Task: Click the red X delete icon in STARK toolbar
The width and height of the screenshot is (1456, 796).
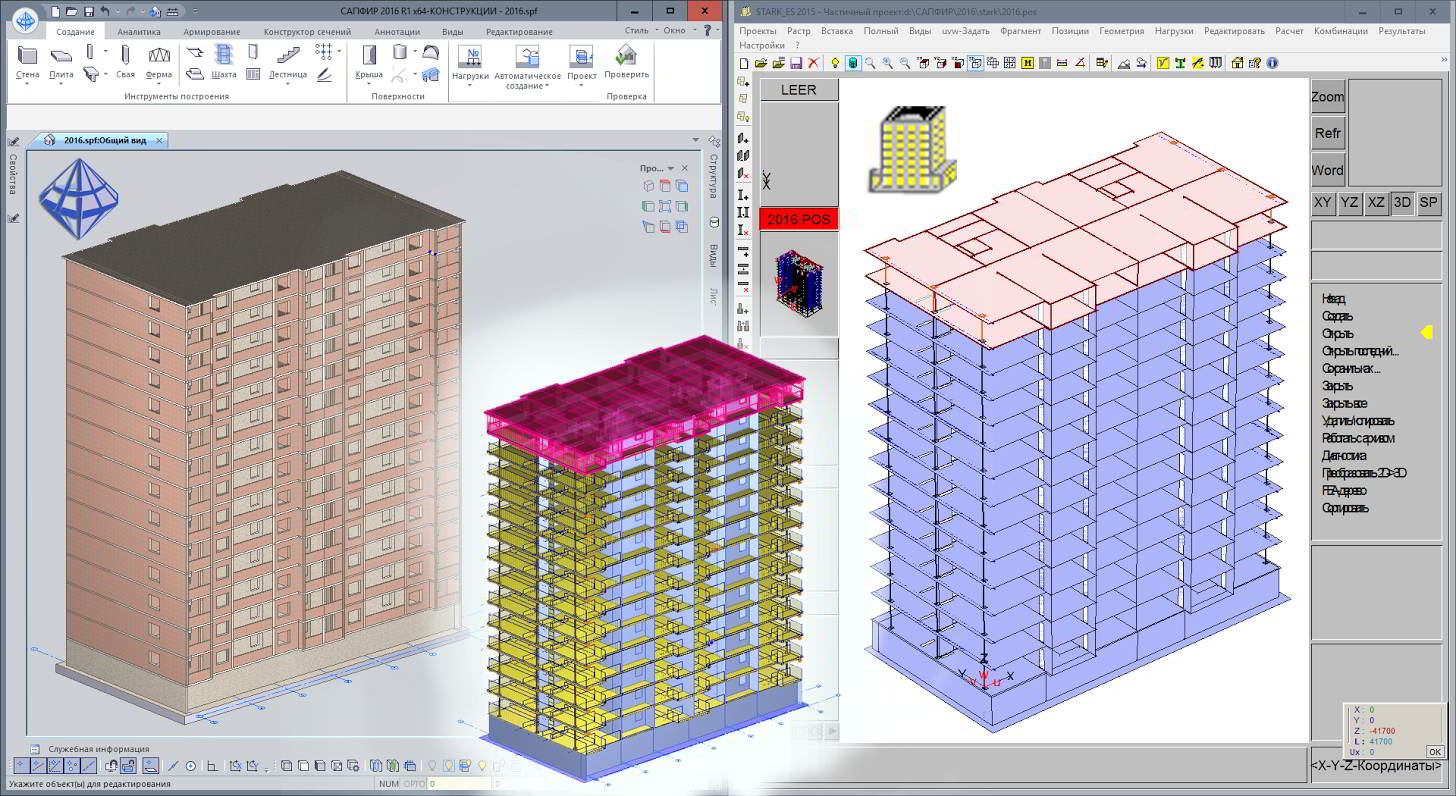Action: [x=813, y=63]
